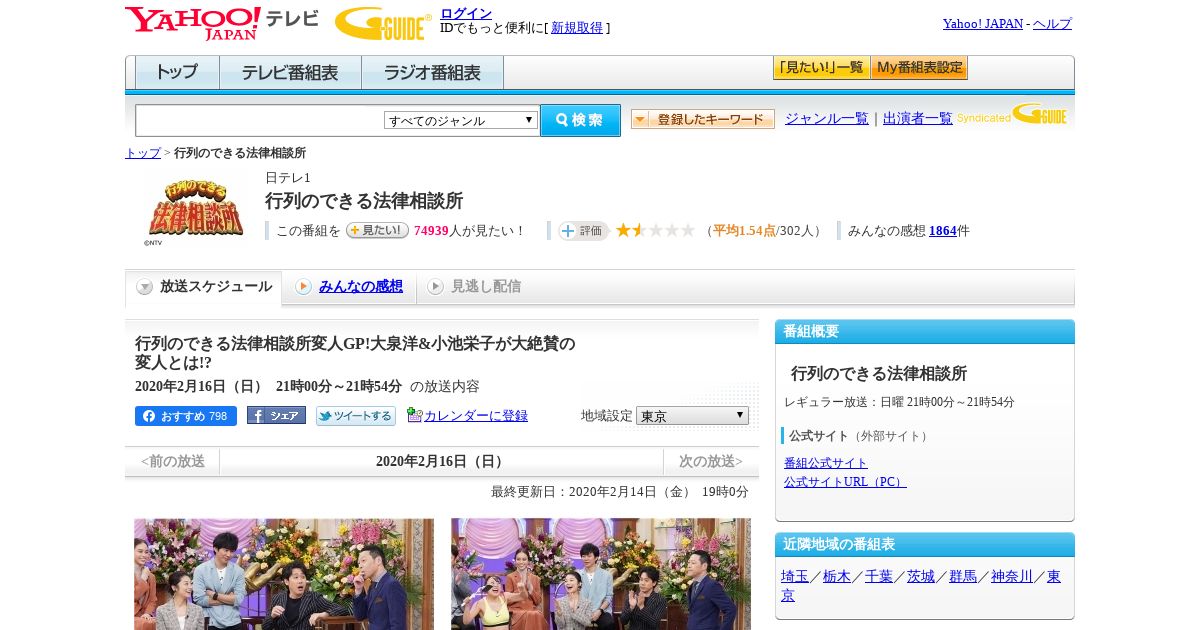Click the right broadcast scene photo
Screen dimensions: 1200x630
pos(601,574)
